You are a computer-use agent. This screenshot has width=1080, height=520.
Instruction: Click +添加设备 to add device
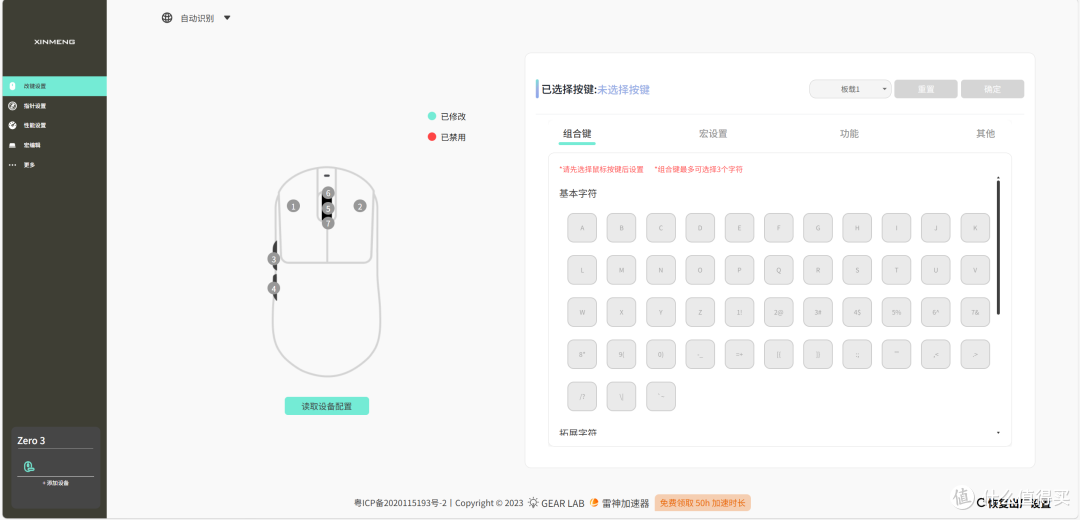(x=55, y=483)
